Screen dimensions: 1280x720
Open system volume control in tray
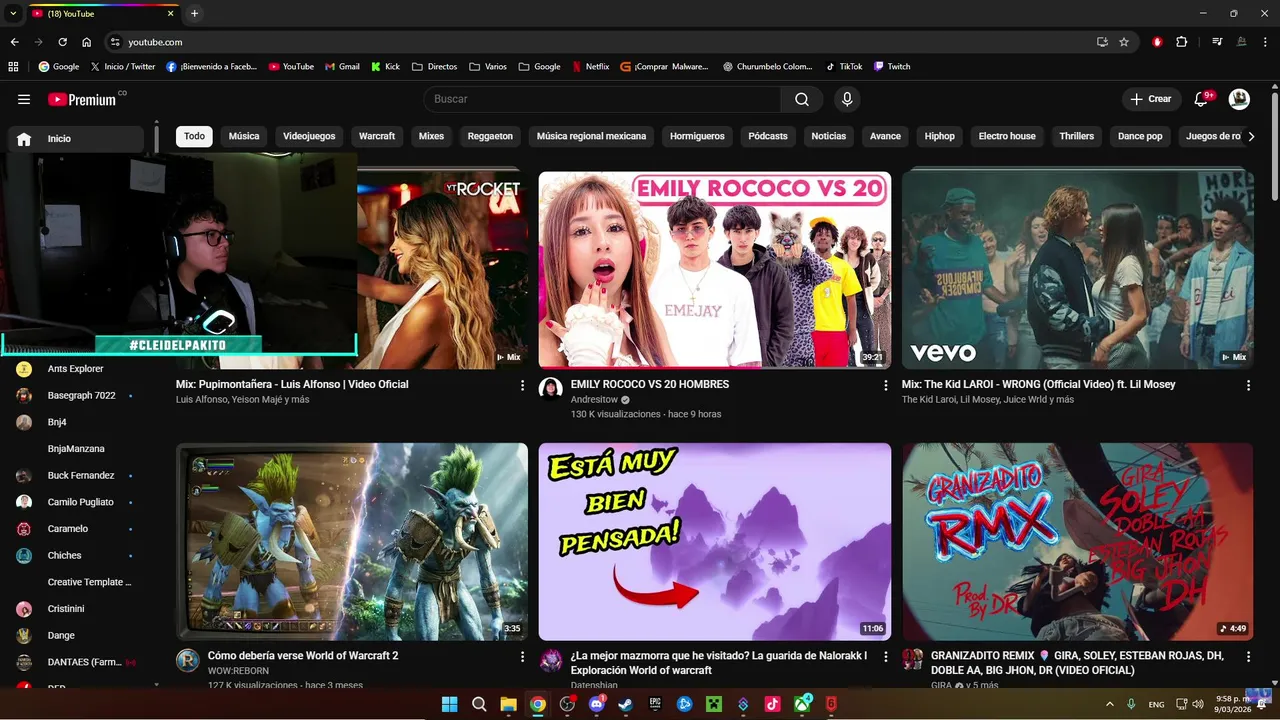coord(1198,704)
